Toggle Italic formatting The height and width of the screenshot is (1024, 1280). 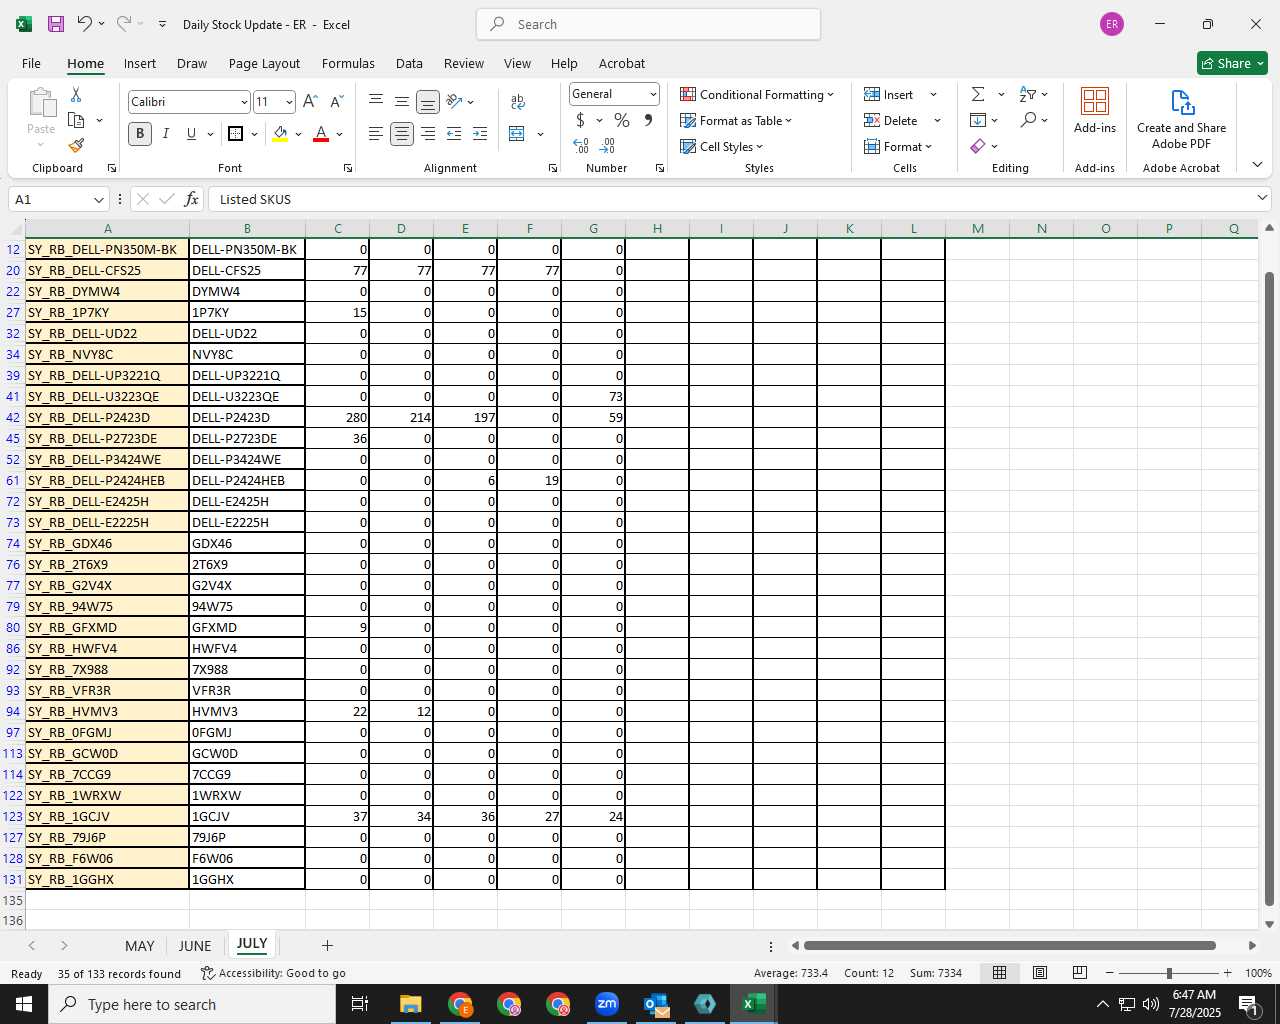166,133
